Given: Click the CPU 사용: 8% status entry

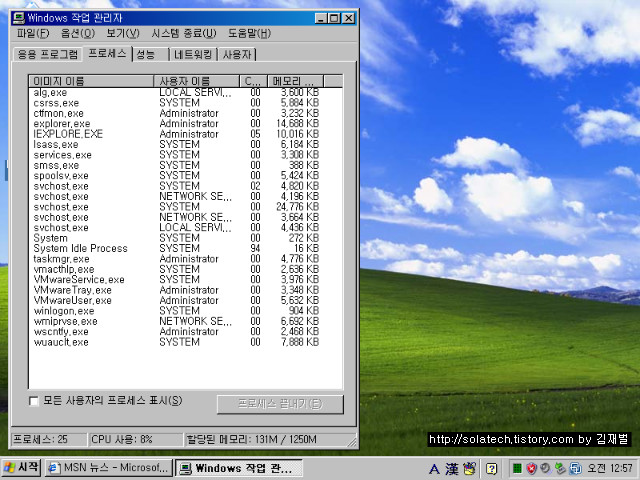Looking at the screenshot, I should click(135, 440).
